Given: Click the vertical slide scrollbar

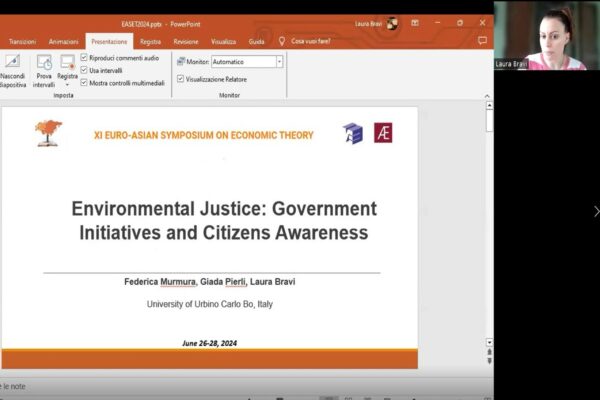Looking at the screenshot, I should (x=489, y=230).
